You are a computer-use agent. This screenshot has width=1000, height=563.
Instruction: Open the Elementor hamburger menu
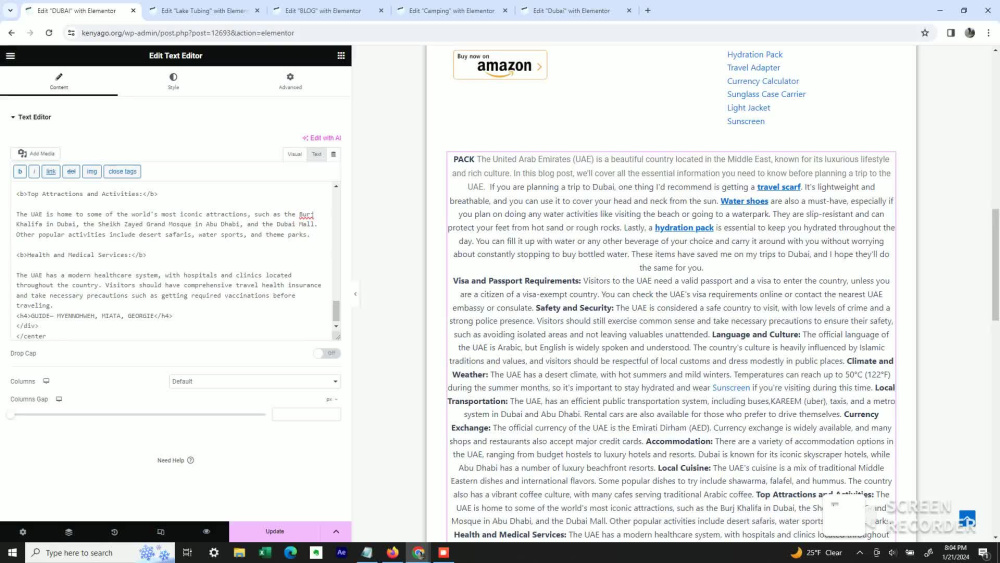tap(10, 55)
